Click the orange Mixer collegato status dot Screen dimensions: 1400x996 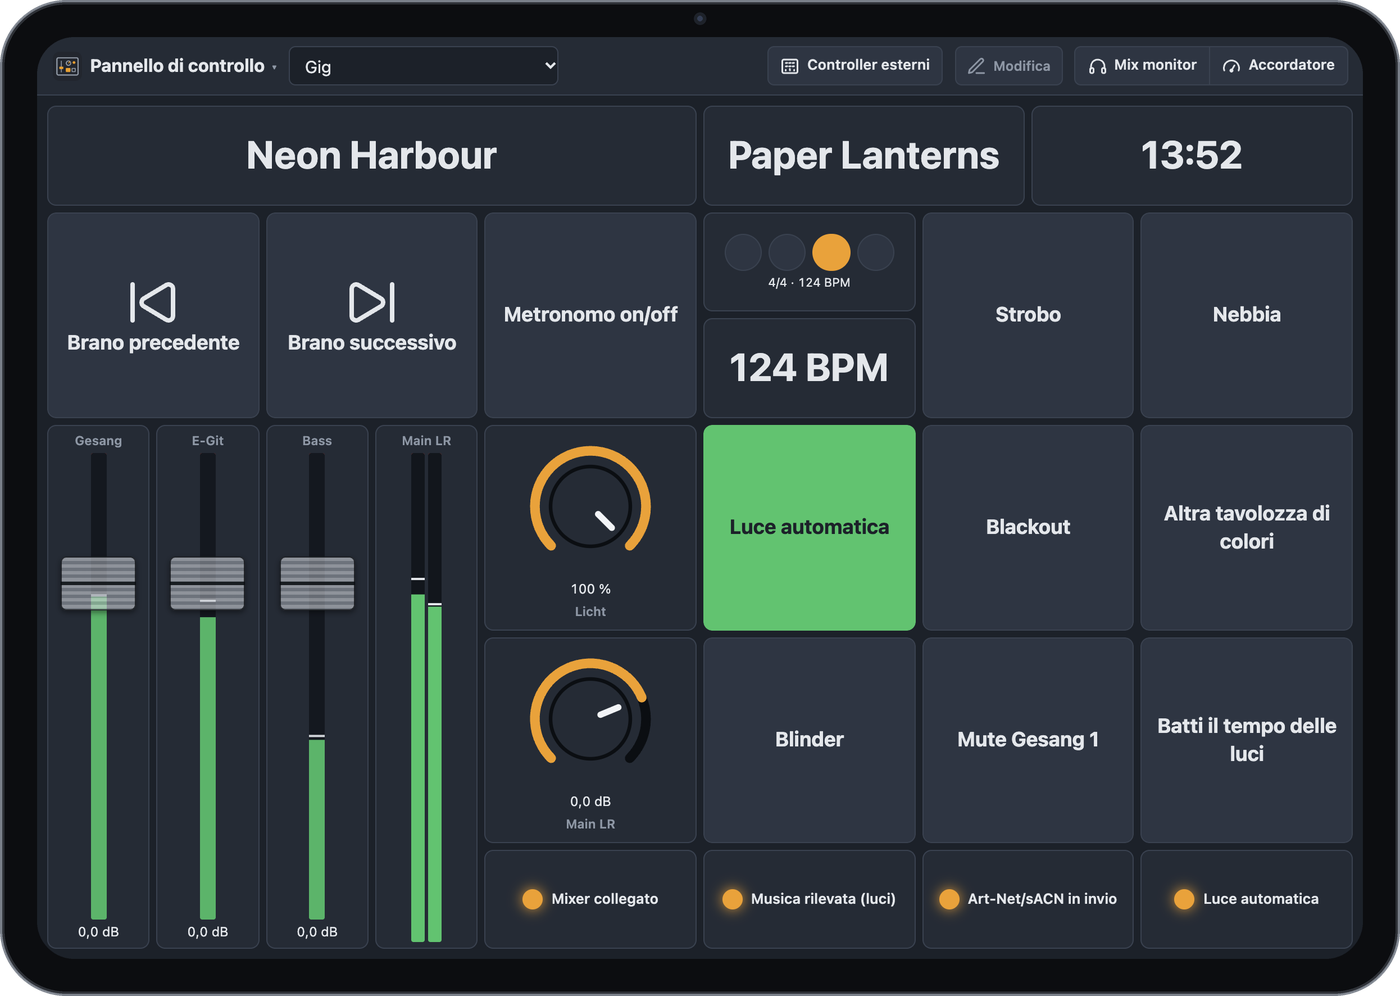coord(532,899)
